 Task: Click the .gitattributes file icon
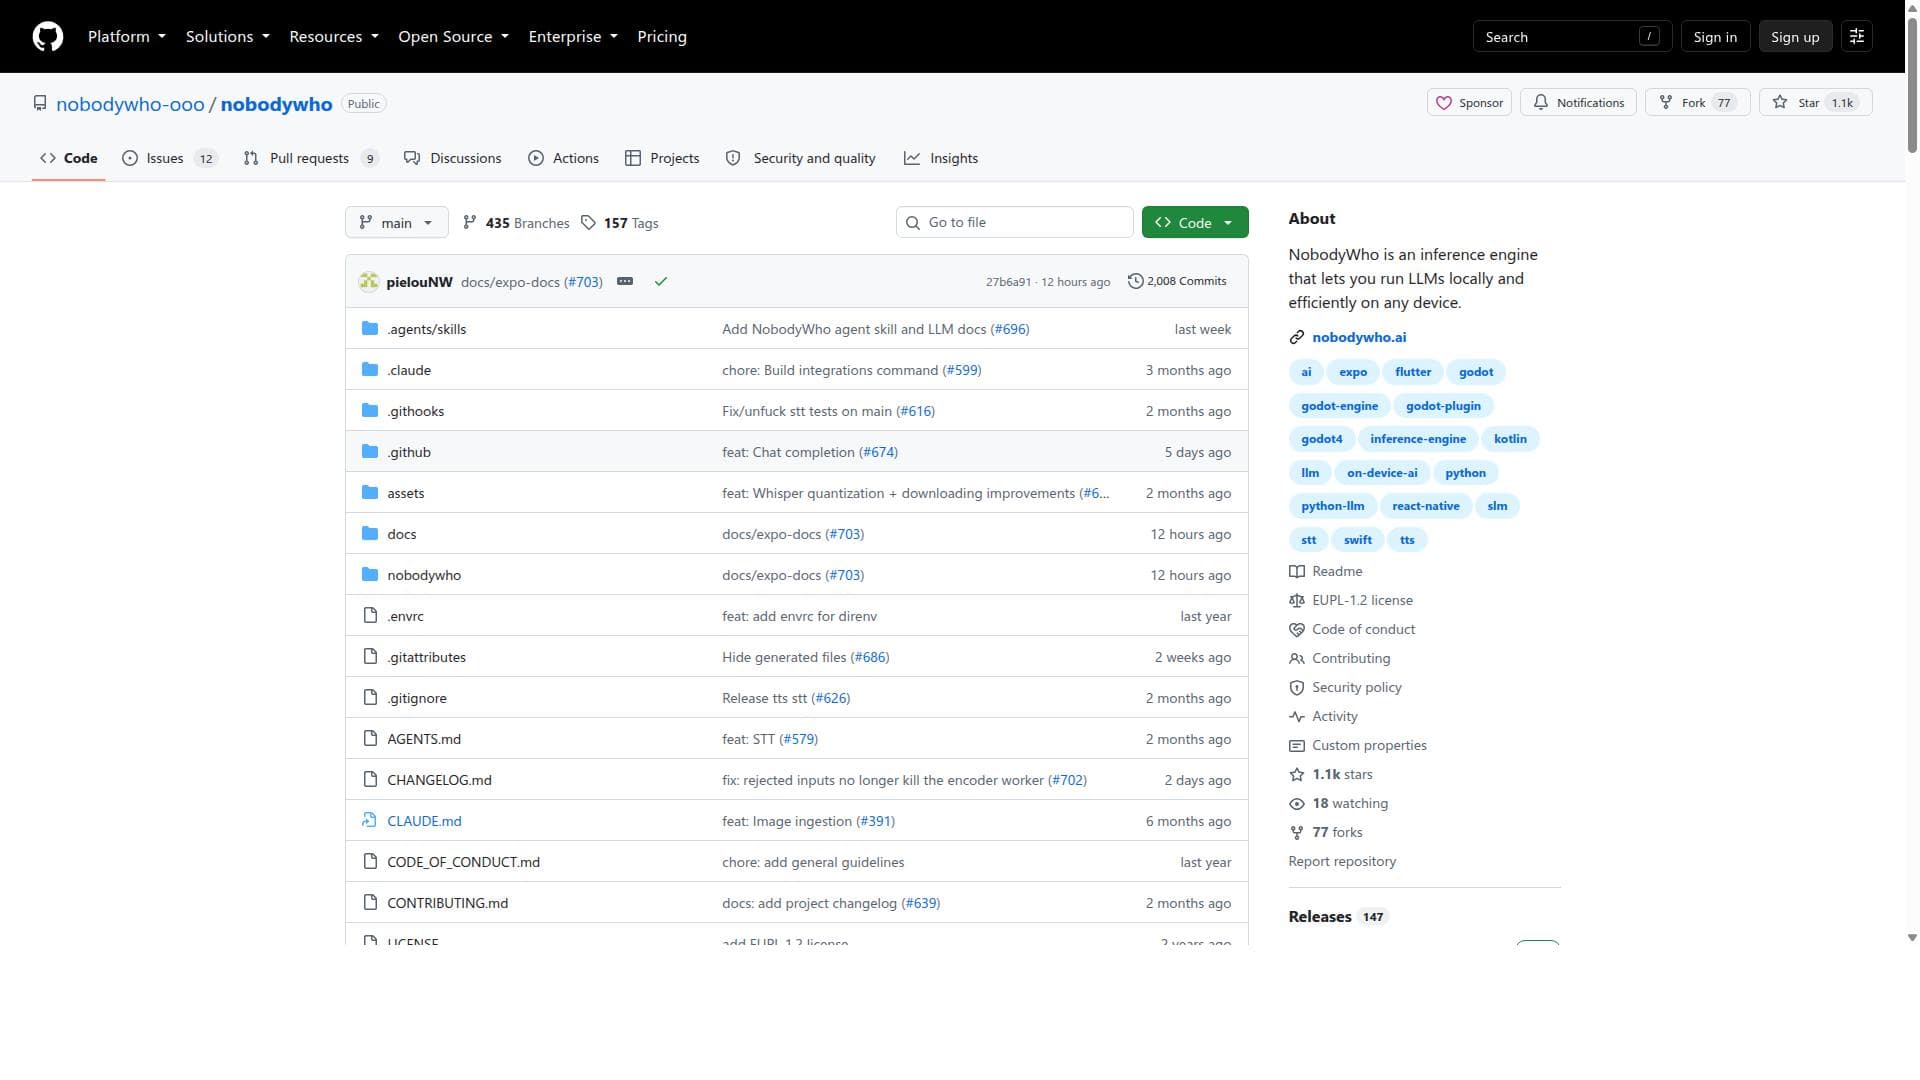[x=370, y=657]
